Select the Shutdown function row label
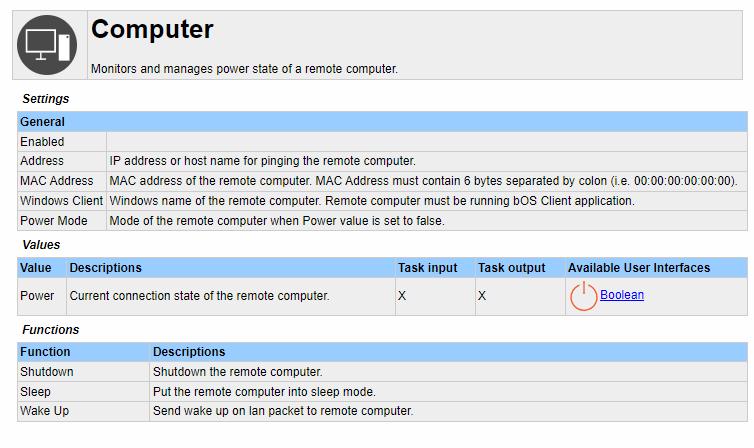Screen dimensions: 754x448 [x=47, y=372]
